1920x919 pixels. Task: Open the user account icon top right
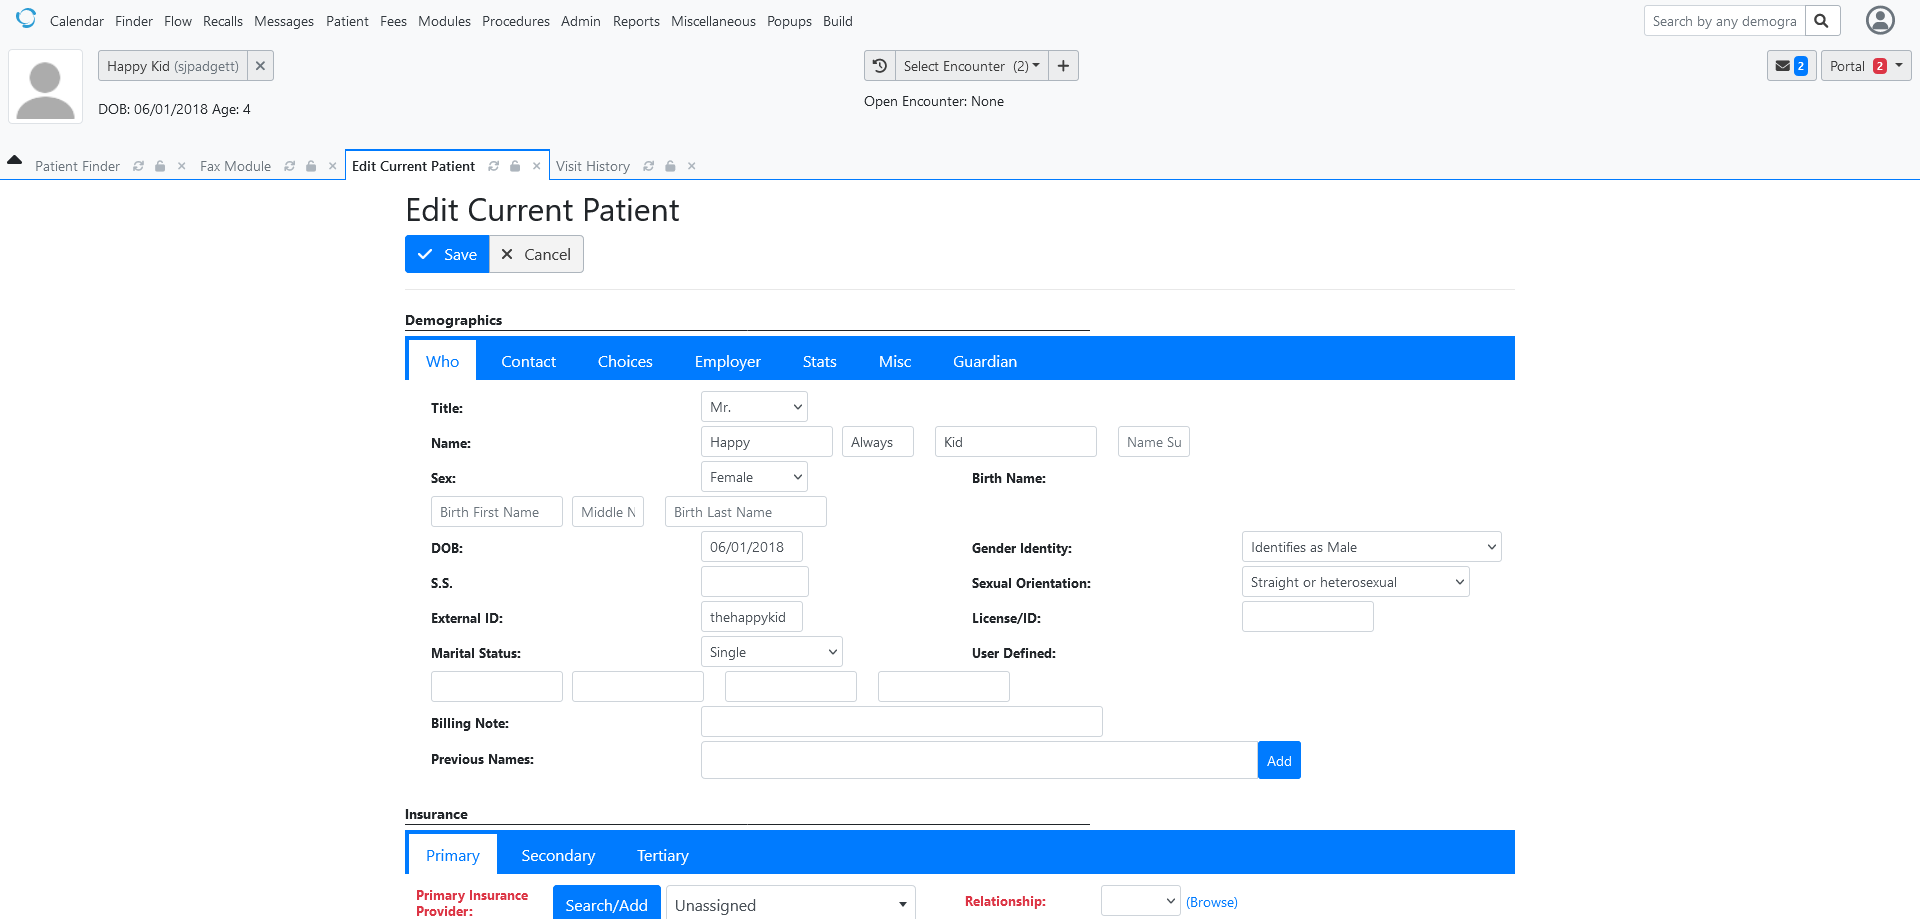(x=1879, y=20)
